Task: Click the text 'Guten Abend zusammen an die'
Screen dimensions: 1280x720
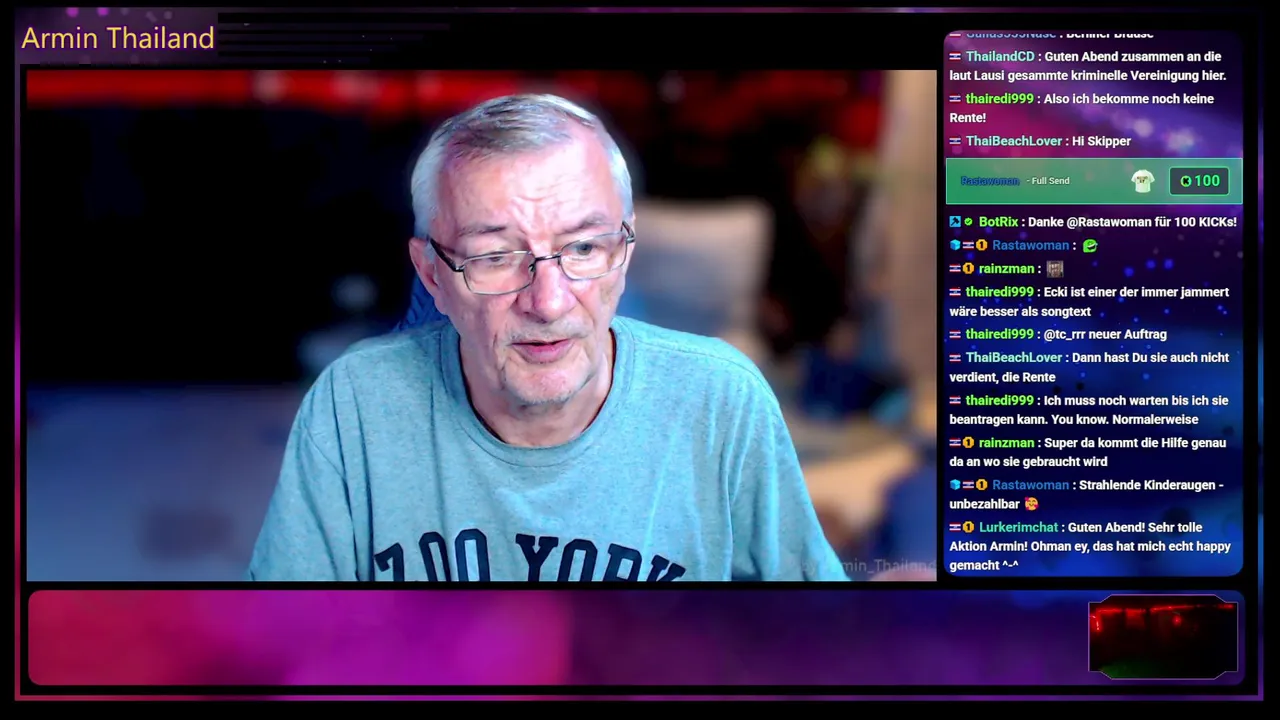Action: coord(1133,57)
